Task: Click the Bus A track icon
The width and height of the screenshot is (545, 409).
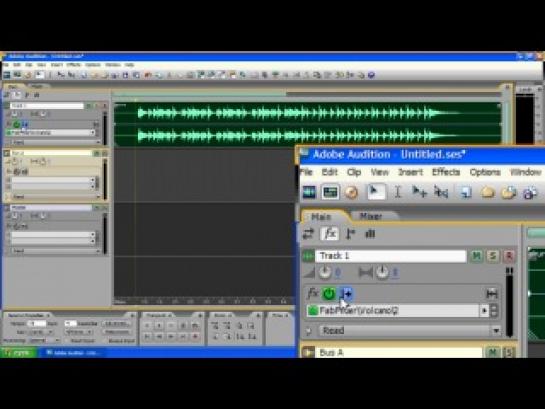Action: (x=308, y=352)
